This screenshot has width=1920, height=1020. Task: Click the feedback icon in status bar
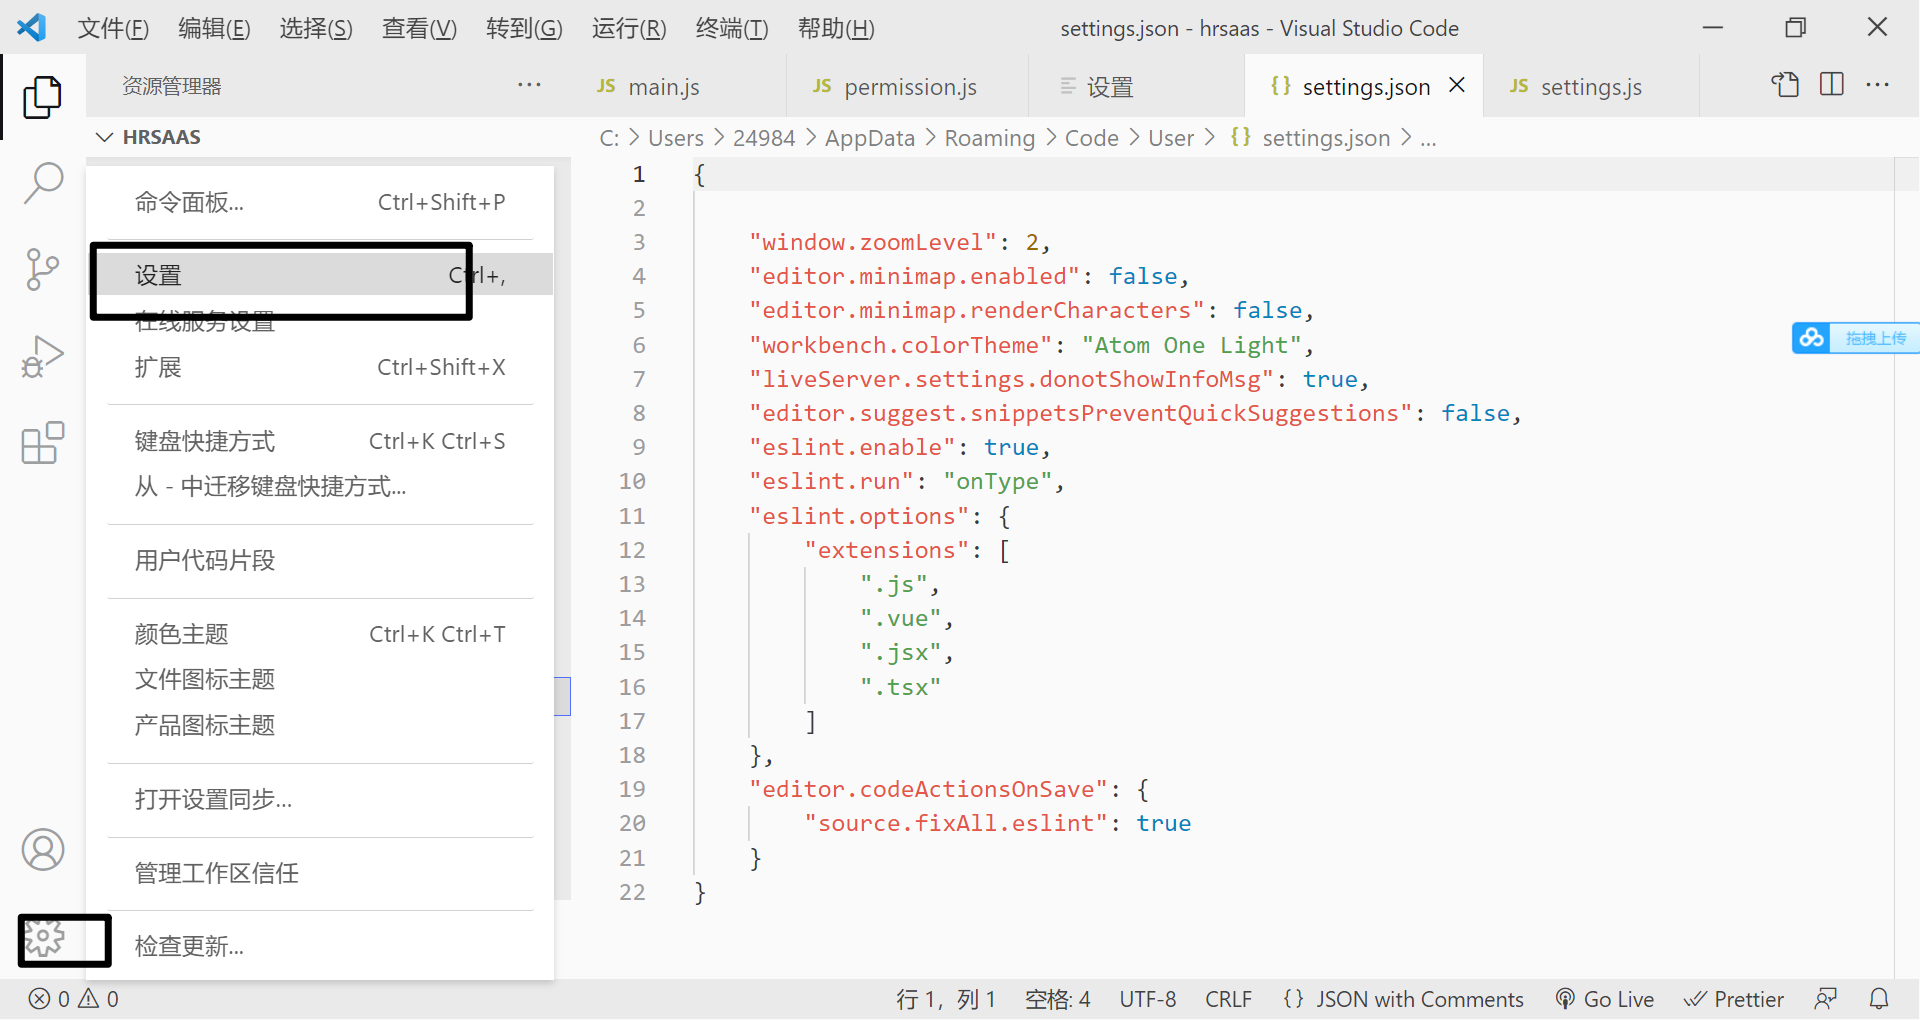coord(1826,999)
